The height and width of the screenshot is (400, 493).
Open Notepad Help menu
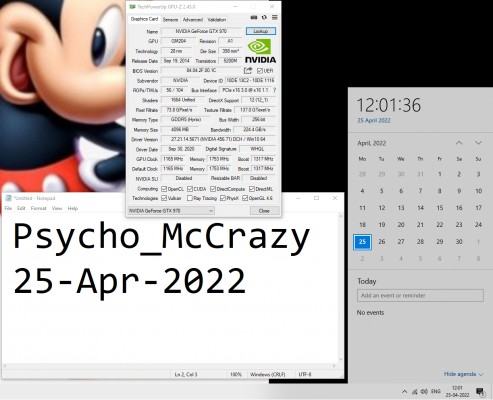pyautogui.click(x=73, y=208)
